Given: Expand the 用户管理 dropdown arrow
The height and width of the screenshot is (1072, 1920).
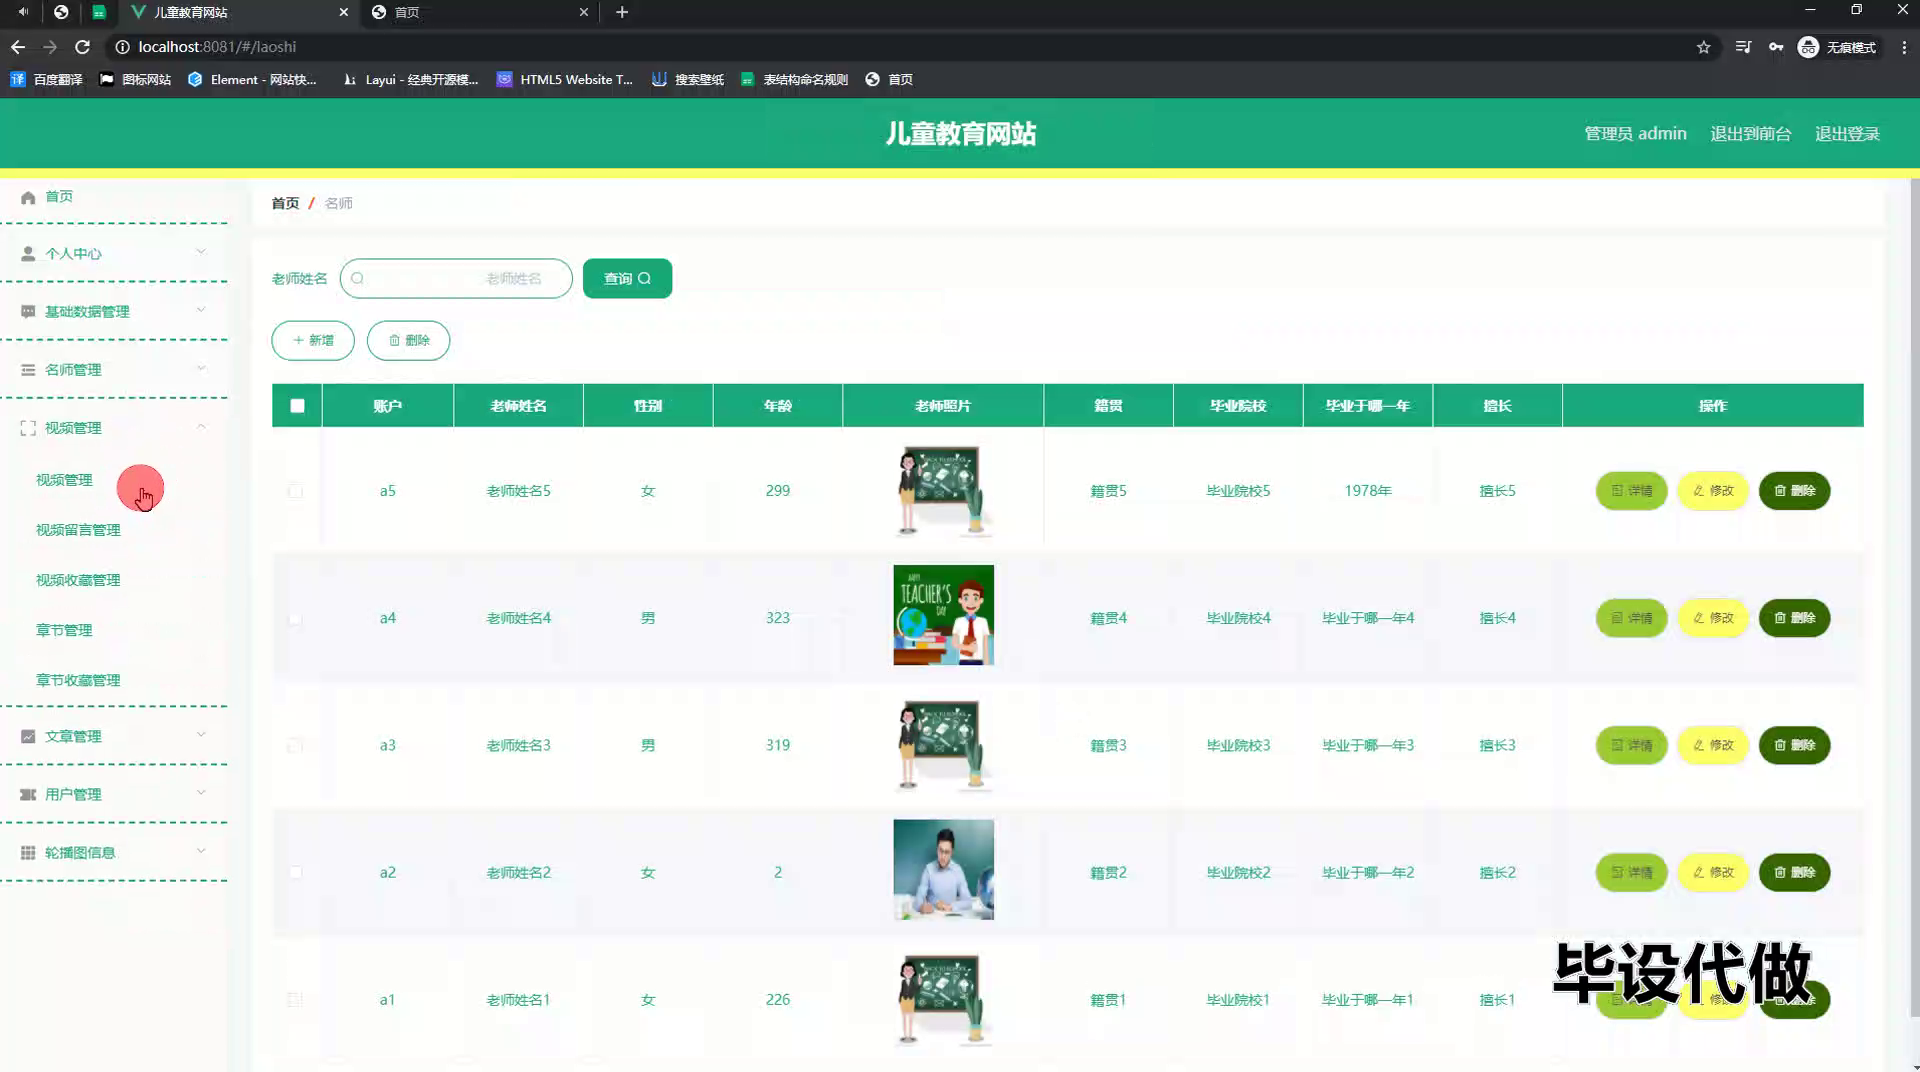Looking at the screenshot, I should (202, 793).
